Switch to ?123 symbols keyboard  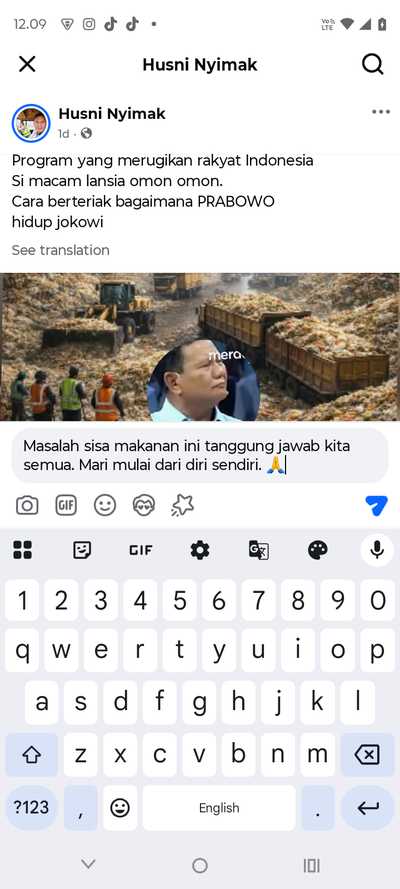[32, 807]
